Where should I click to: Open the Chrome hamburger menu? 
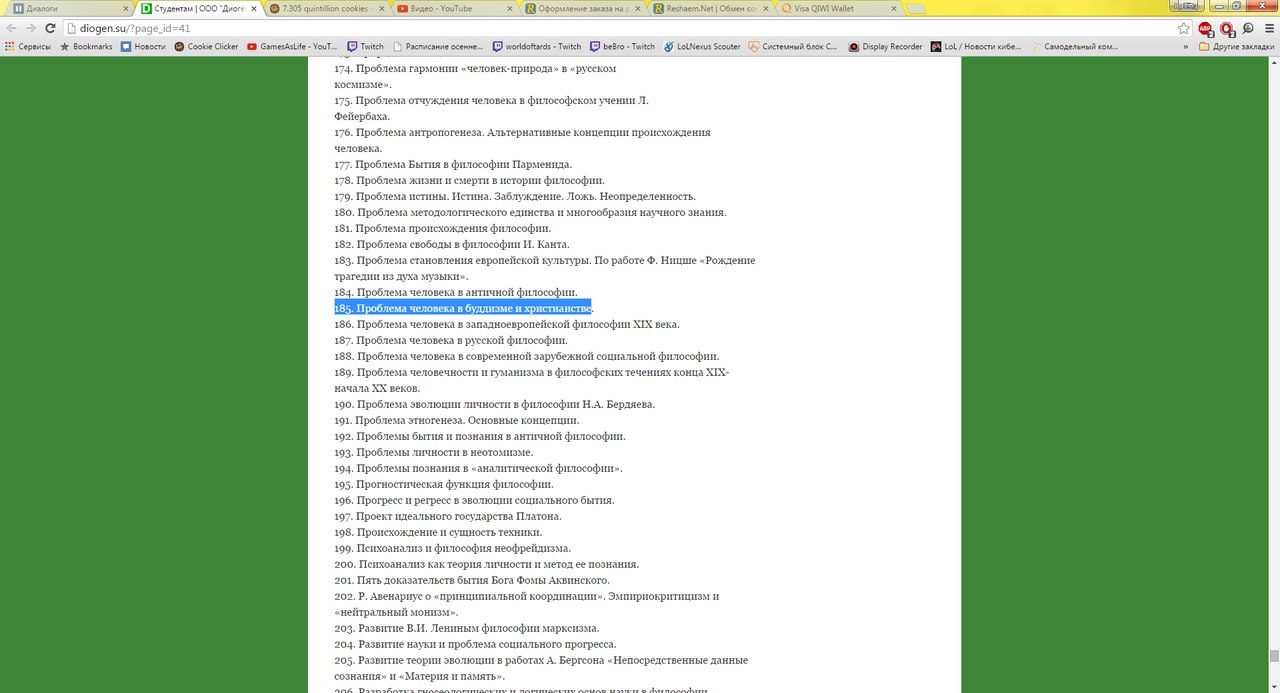1268,28
